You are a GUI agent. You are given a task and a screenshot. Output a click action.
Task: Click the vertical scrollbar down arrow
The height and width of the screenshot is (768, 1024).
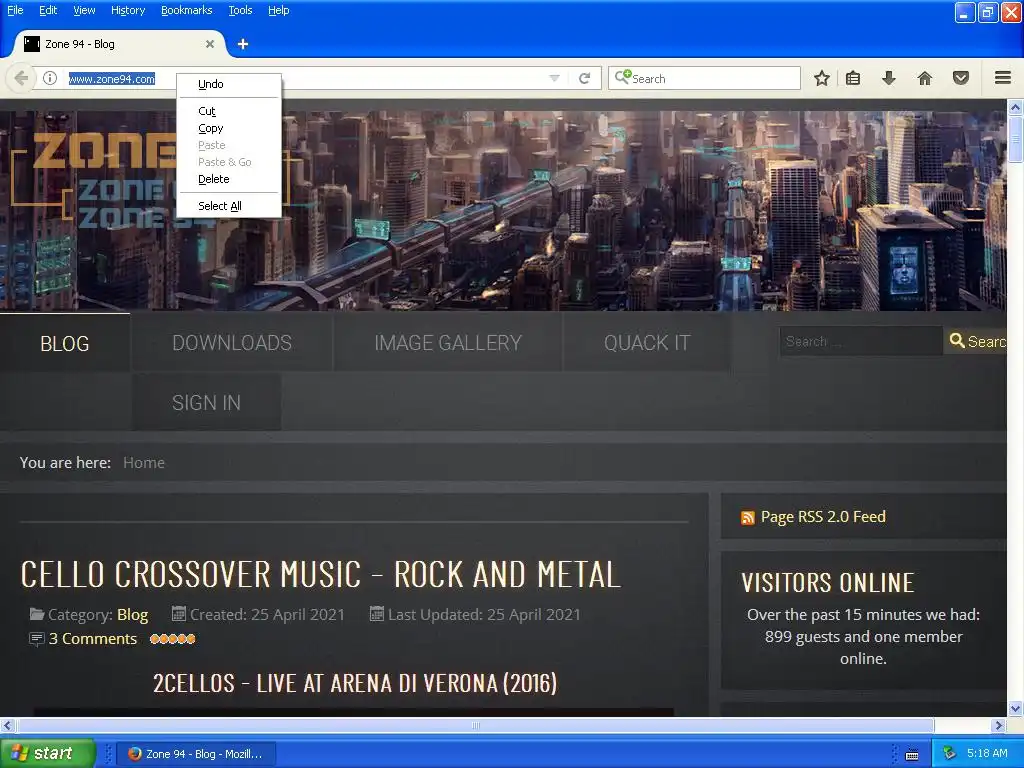click(1015, 709)
